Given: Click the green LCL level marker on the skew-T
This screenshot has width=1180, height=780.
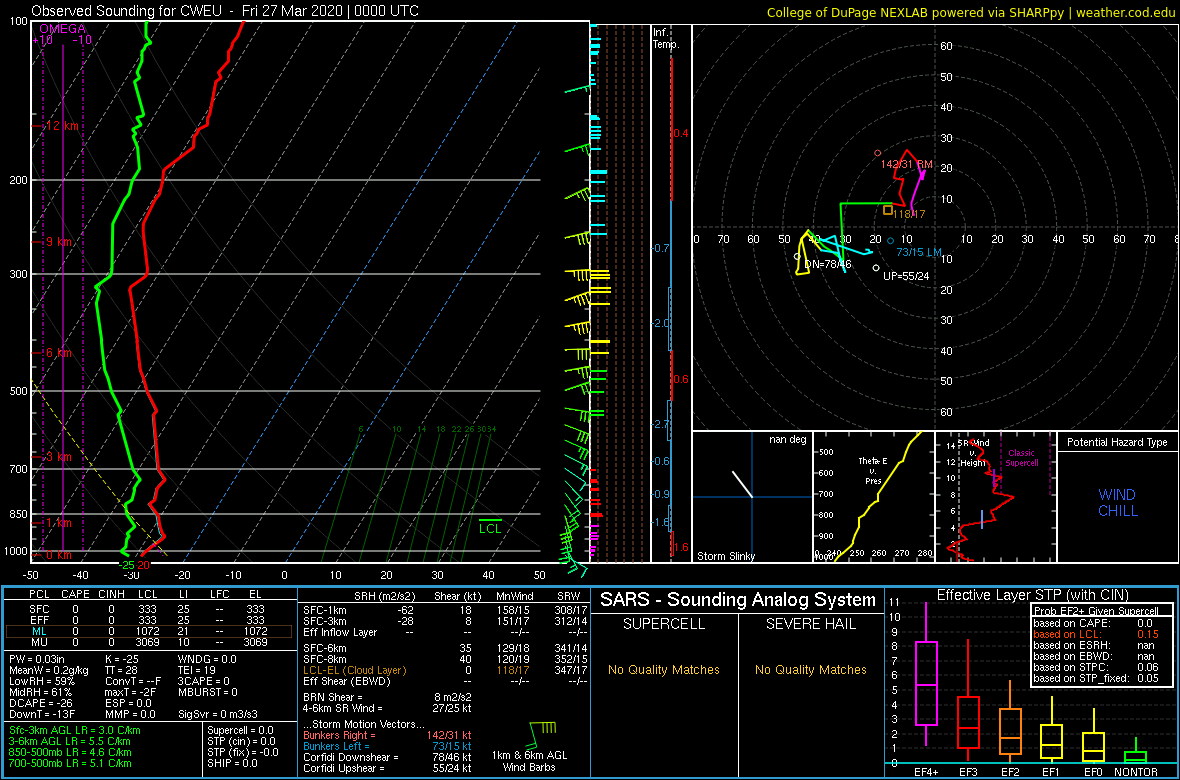Looking at the screenshot, I should 491,526.
